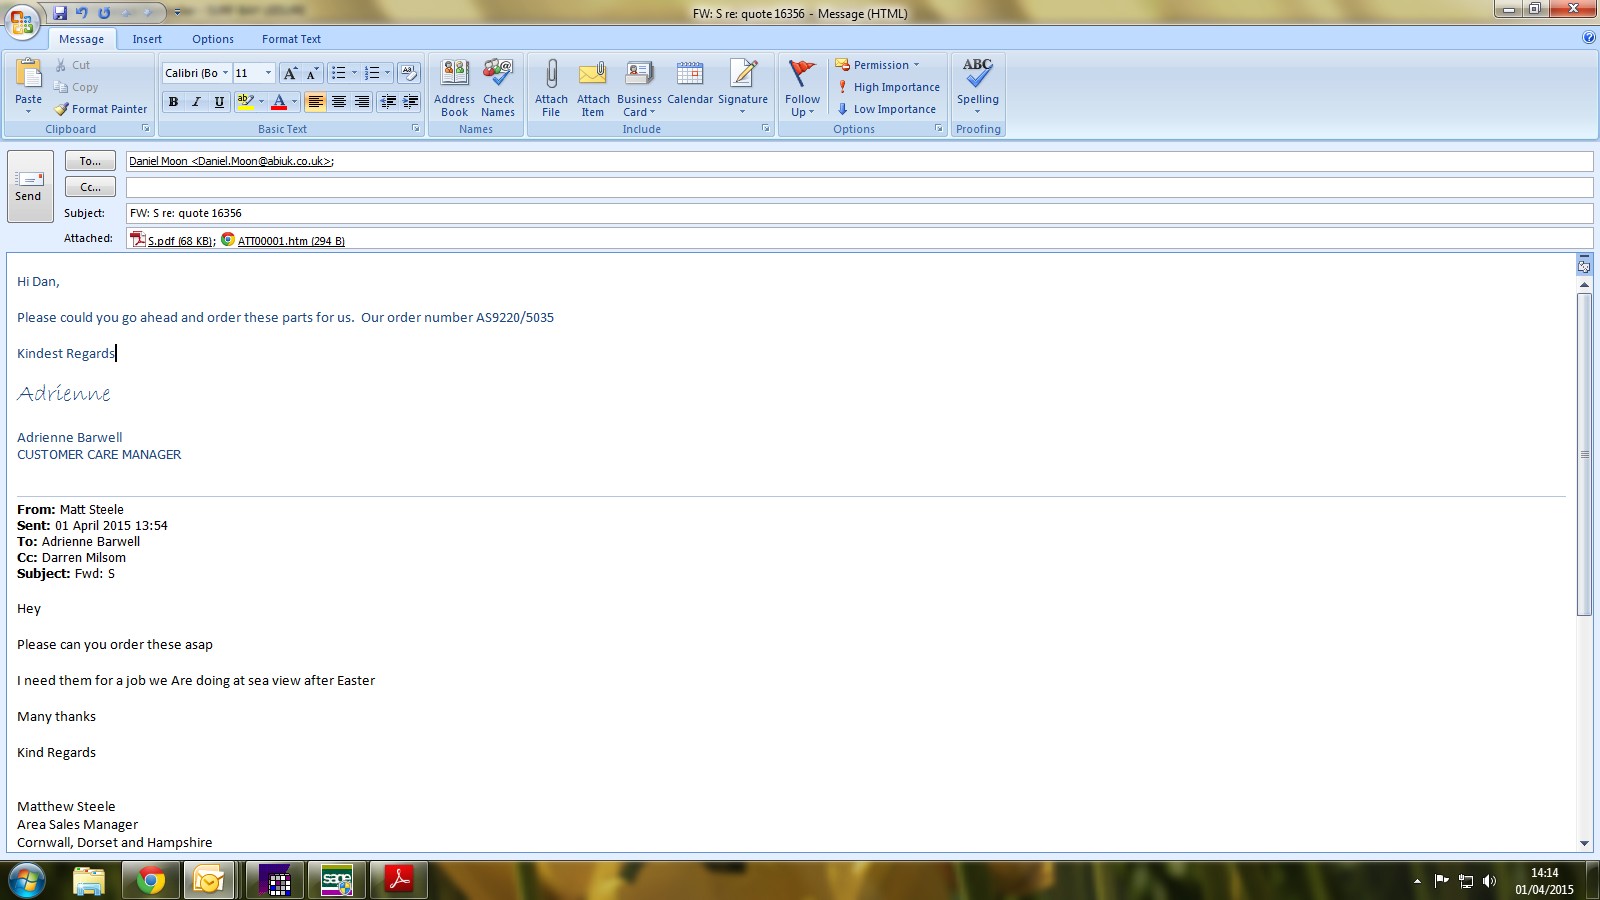
Task: Center the paragraph text
Action: pos(339,102)
